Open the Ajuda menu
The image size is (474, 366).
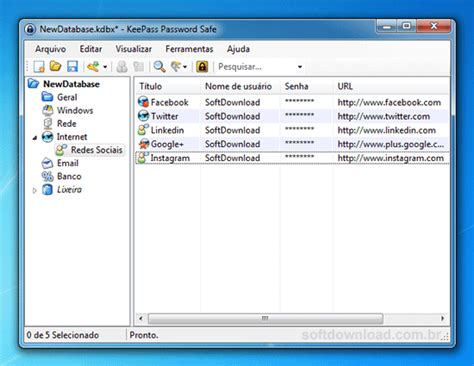click(238, 49)
